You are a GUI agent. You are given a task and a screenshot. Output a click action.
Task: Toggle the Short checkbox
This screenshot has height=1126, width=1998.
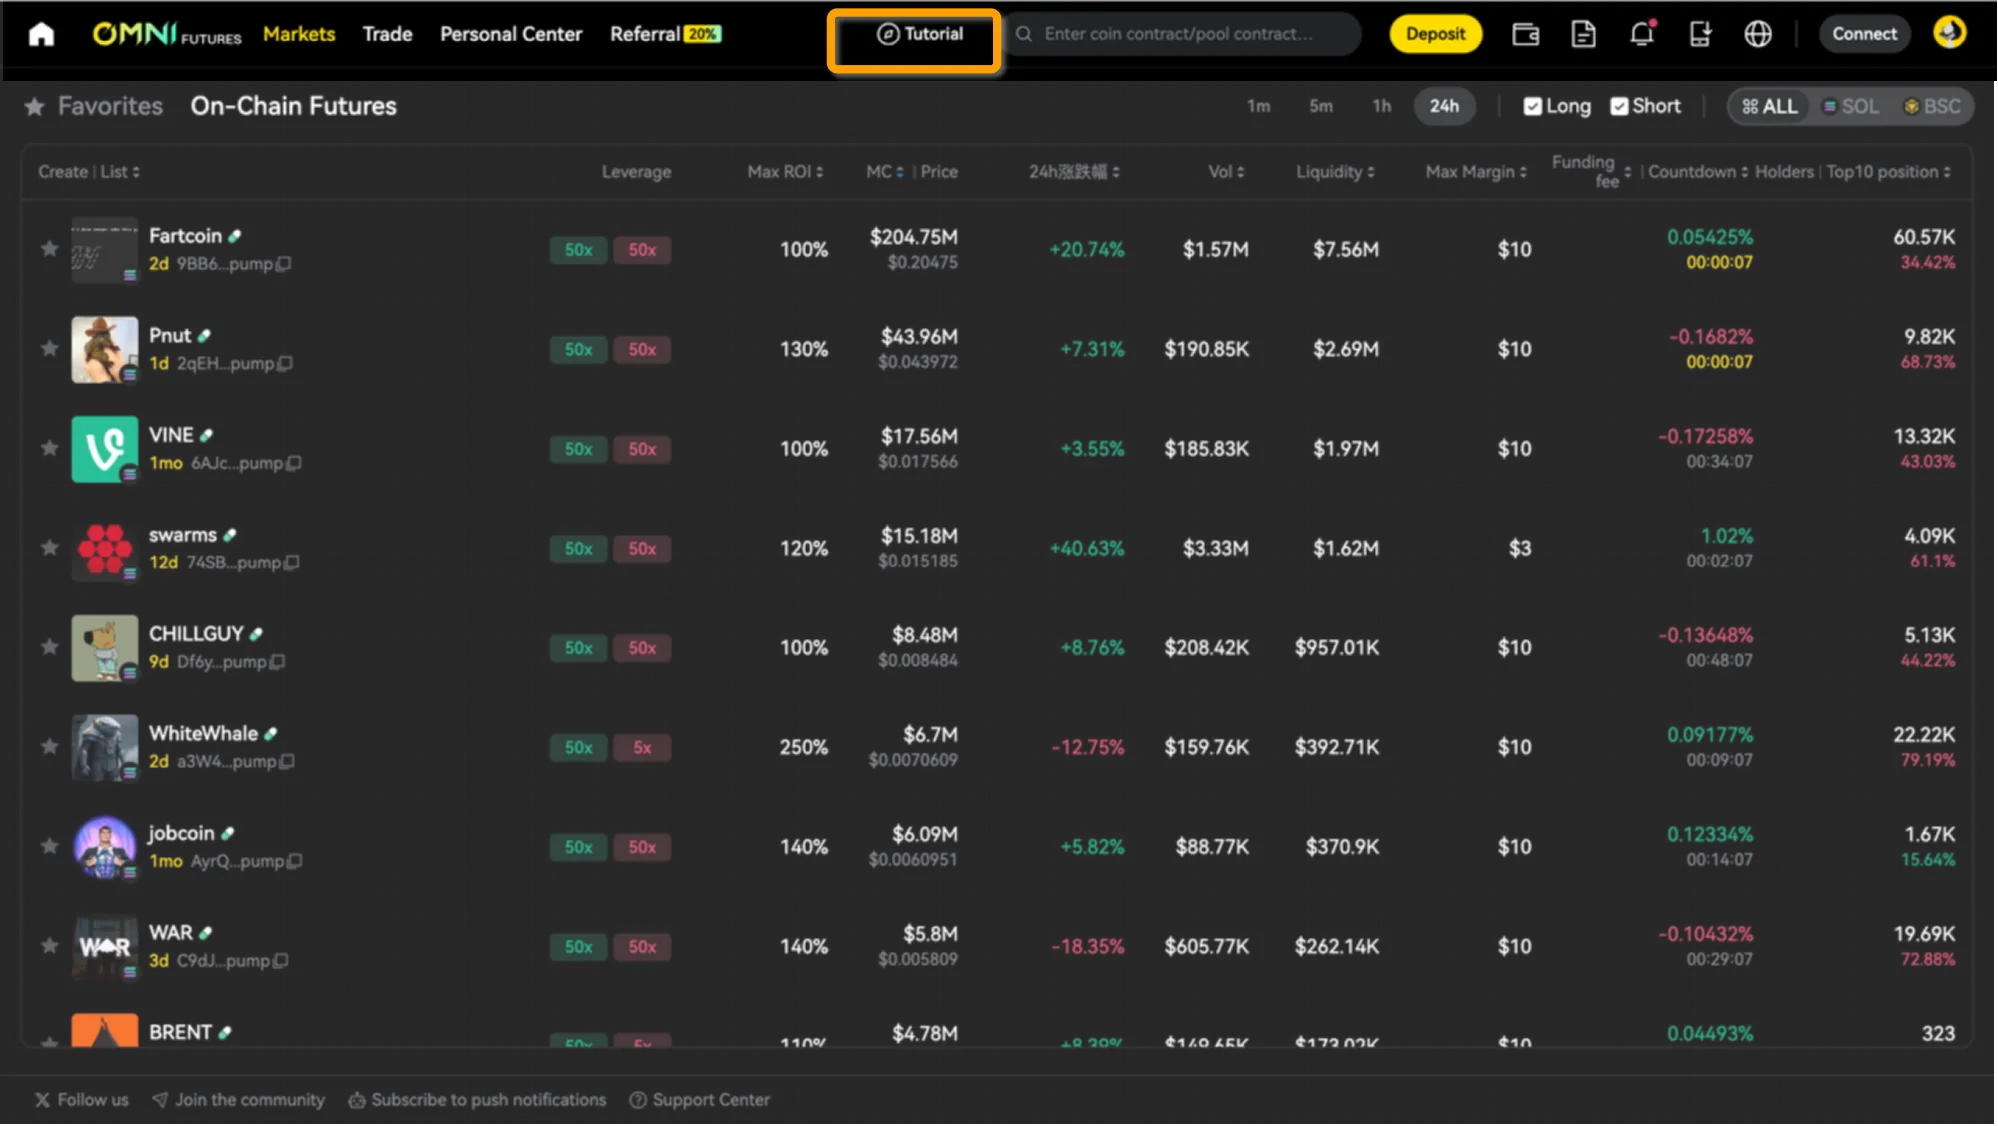[x=1619, y=106]
